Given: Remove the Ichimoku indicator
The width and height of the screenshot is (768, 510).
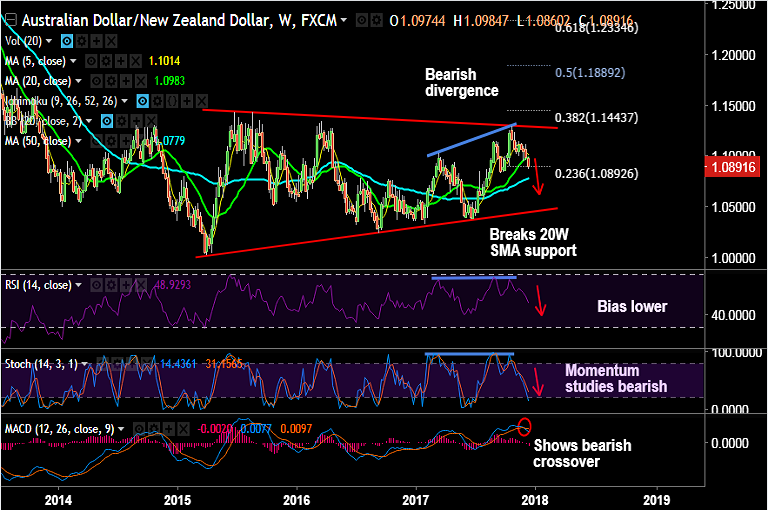Looking at the screenshot, I should pos(201,101).
